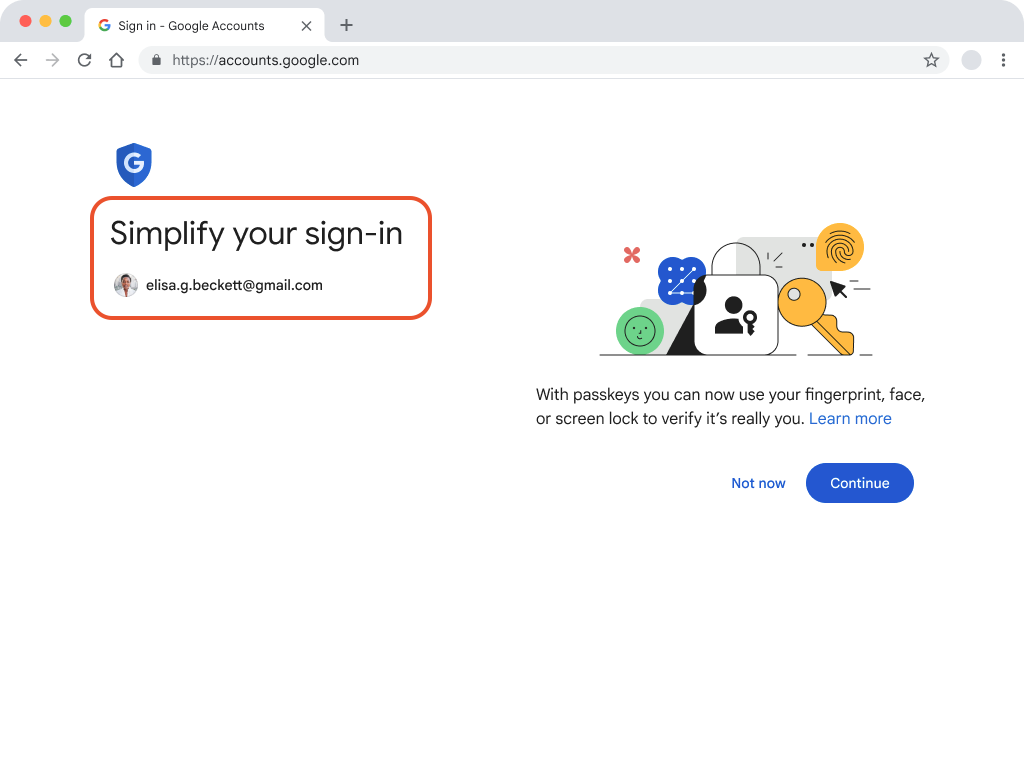This screenshot has width=1024, height=768.
Task: Dismiss passkeys by clicking Not now
Action: (758, 483)
